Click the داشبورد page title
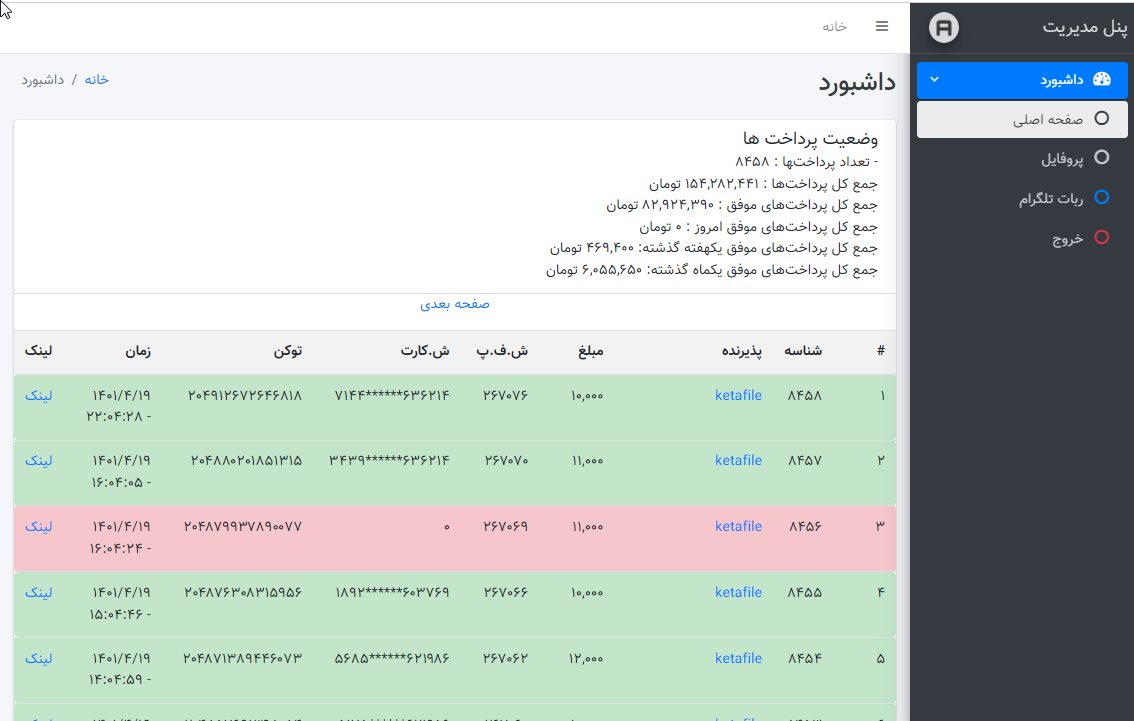The width and height of the screenshot is (1134, 721). point(857,82)
